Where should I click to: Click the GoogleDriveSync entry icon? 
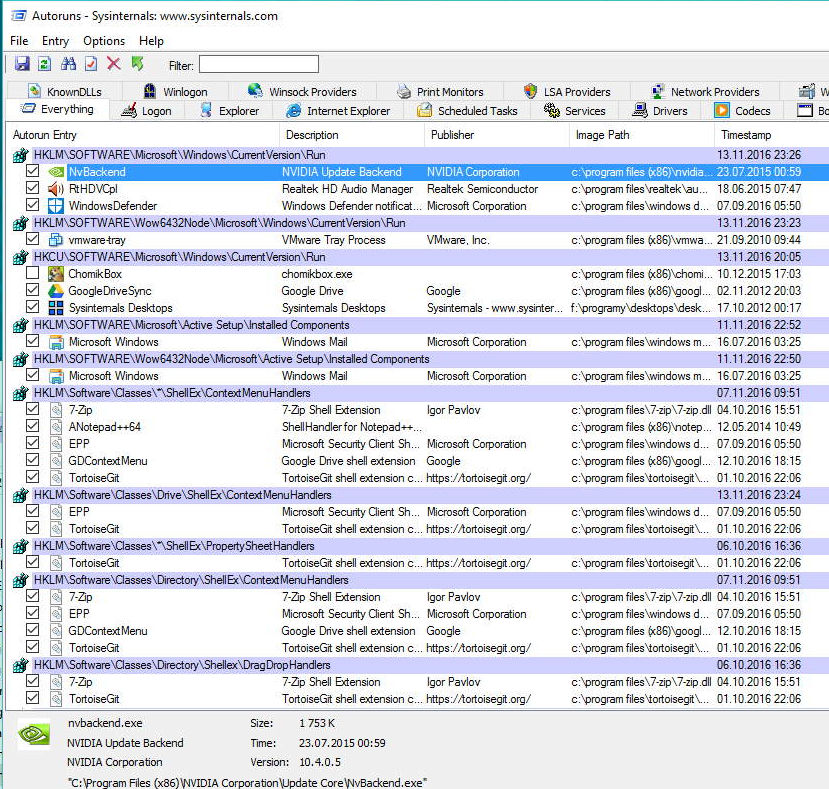pyautogui.click(x=56, y=291)
